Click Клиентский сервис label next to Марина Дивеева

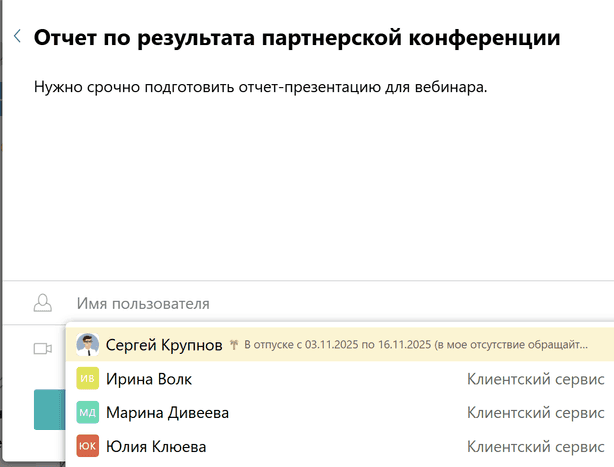(x=535, y=412)
